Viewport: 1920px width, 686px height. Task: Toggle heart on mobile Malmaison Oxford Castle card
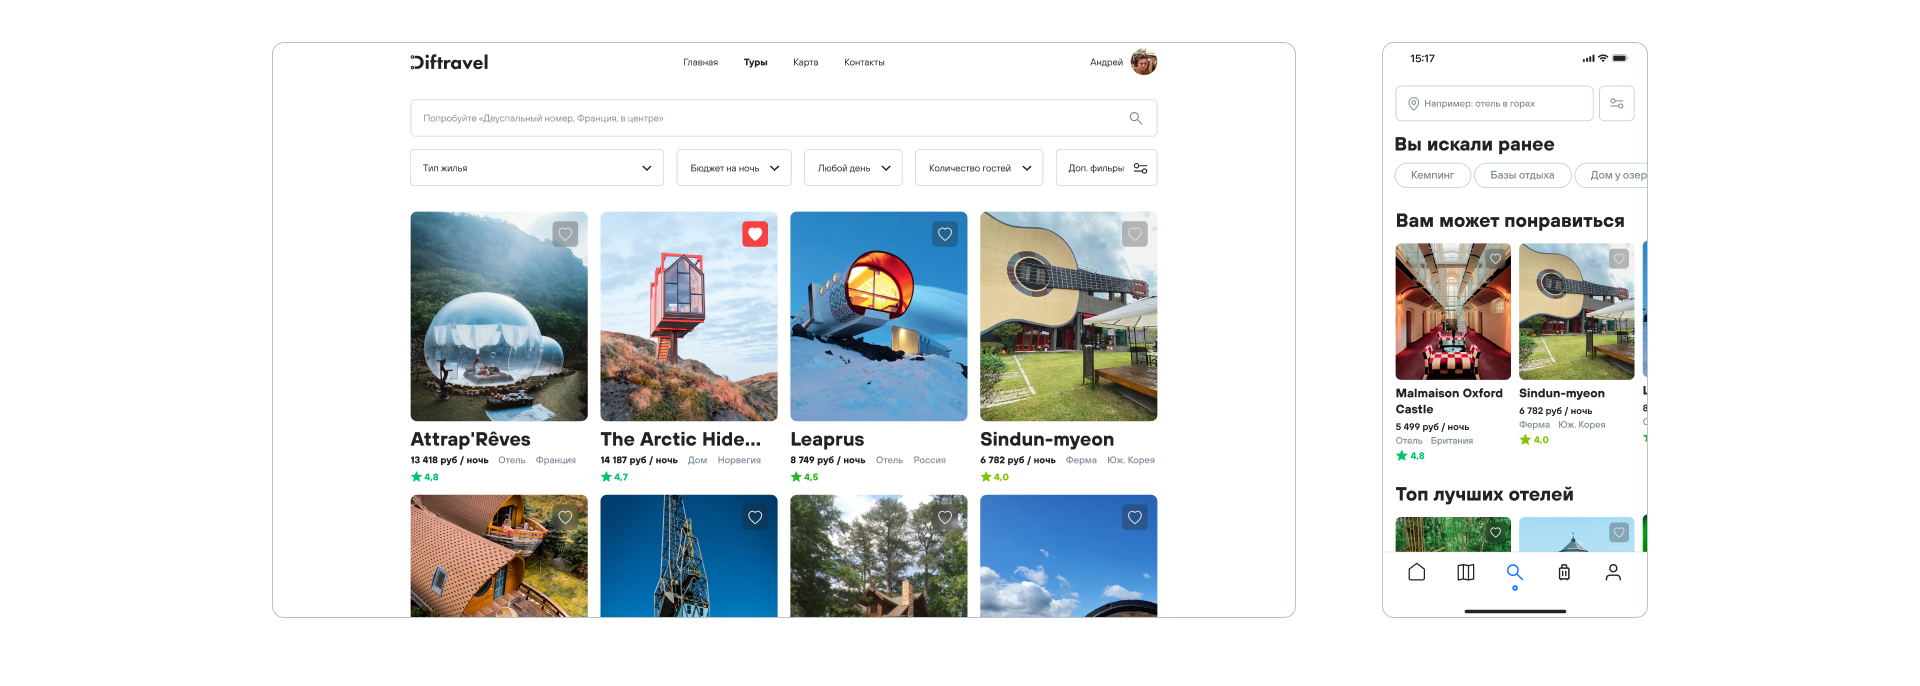click(1495, 258)
